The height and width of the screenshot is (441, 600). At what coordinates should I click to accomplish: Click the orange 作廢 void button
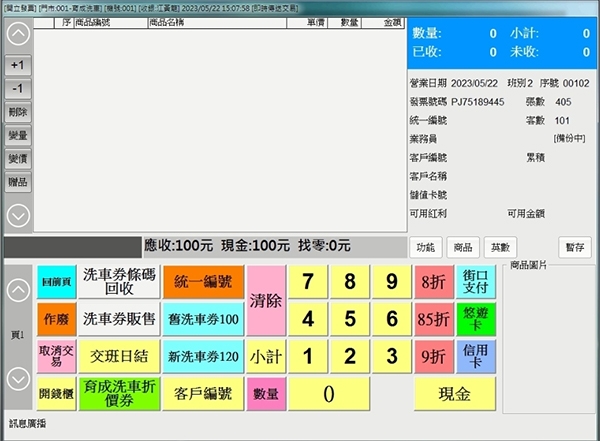click(57, 319)
